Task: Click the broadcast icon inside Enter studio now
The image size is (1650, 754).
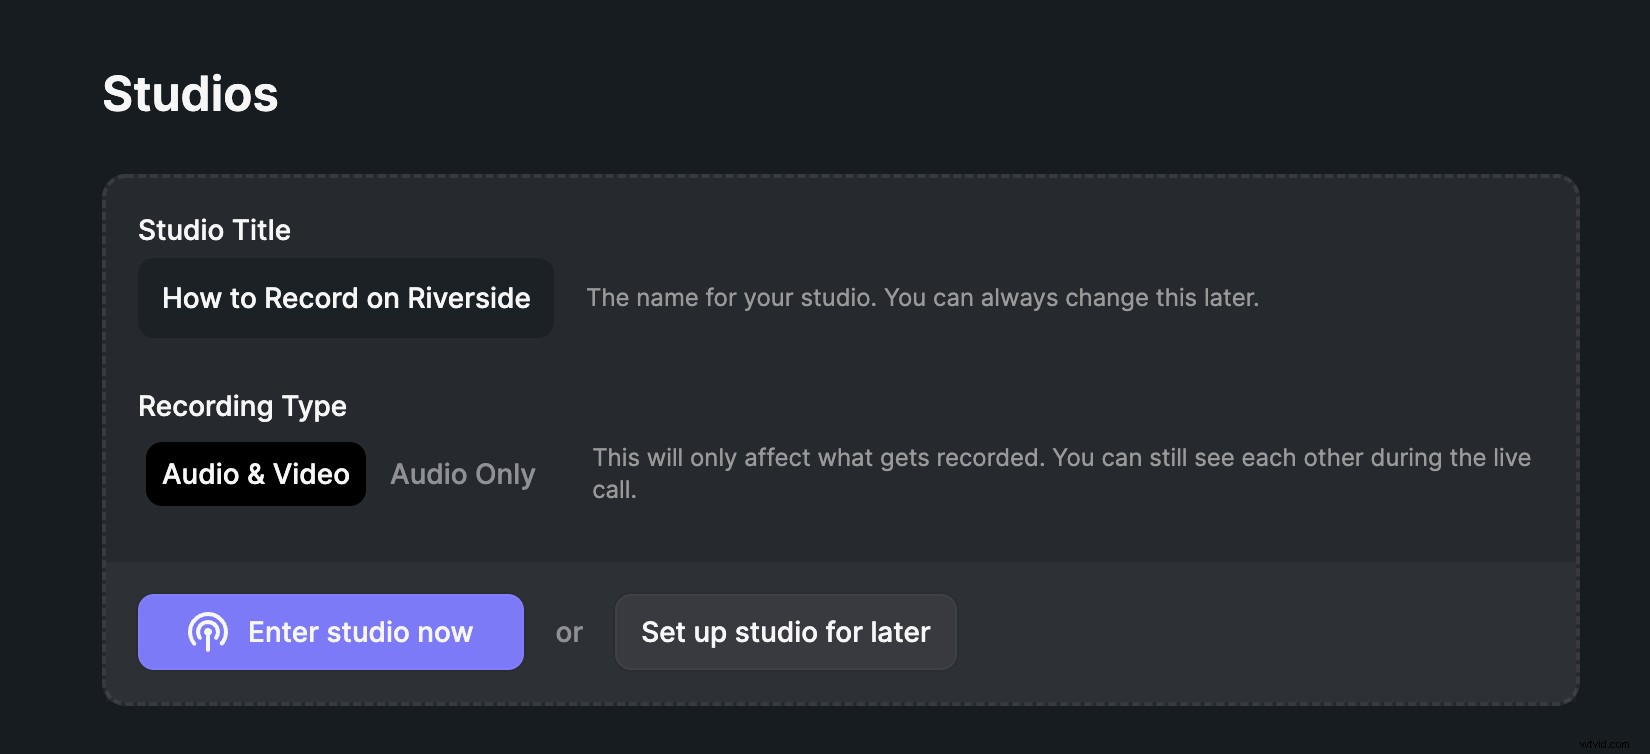Action: coord(207,631)
